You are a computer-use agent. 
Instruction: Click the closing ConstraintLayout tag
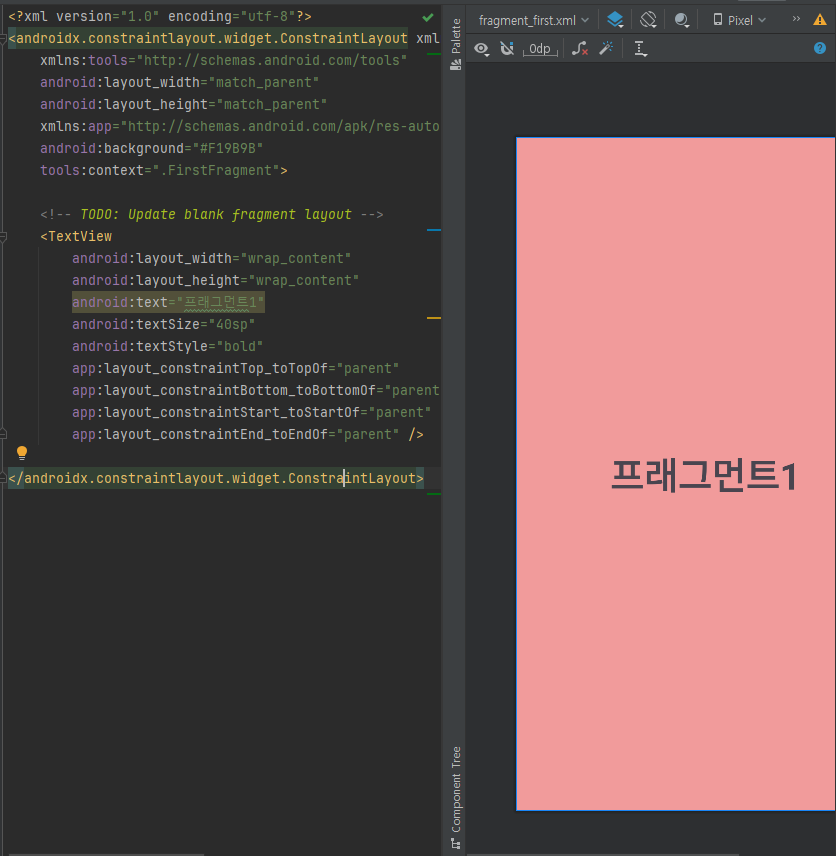click(x=216, y=478)
